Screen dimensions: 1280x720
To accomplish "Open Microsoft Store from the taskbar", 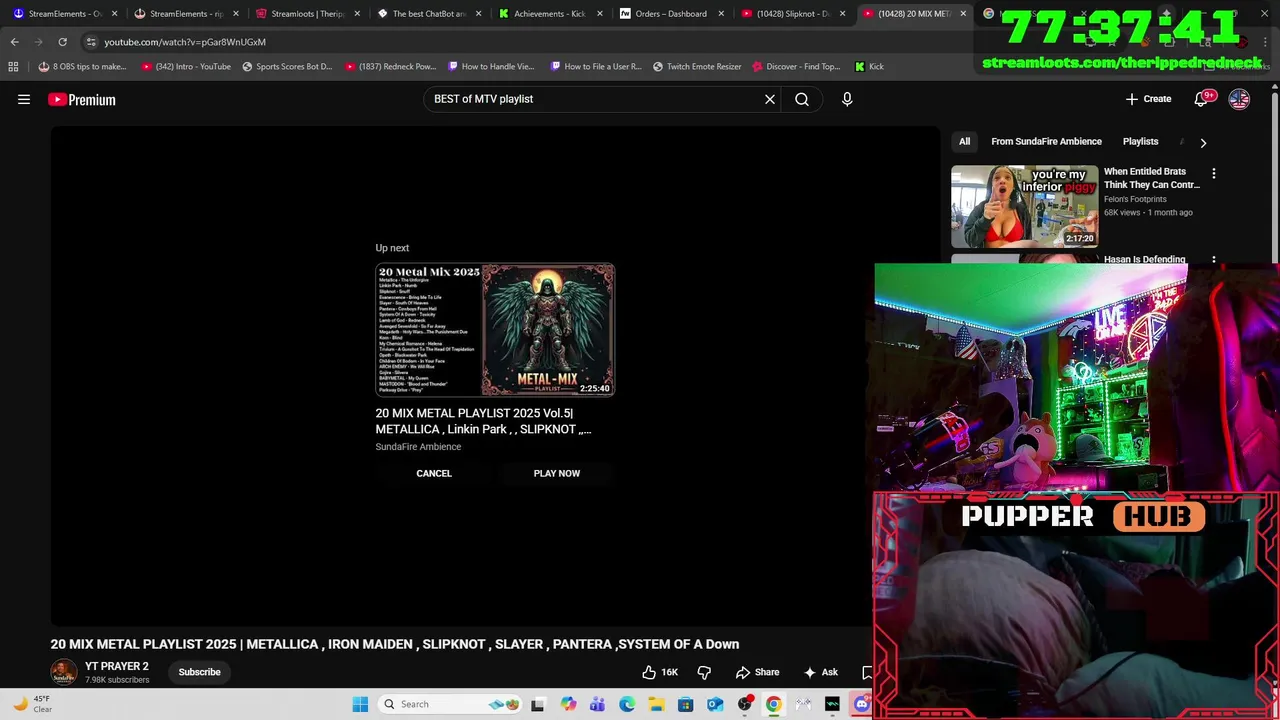I will (x=685, y=704).
